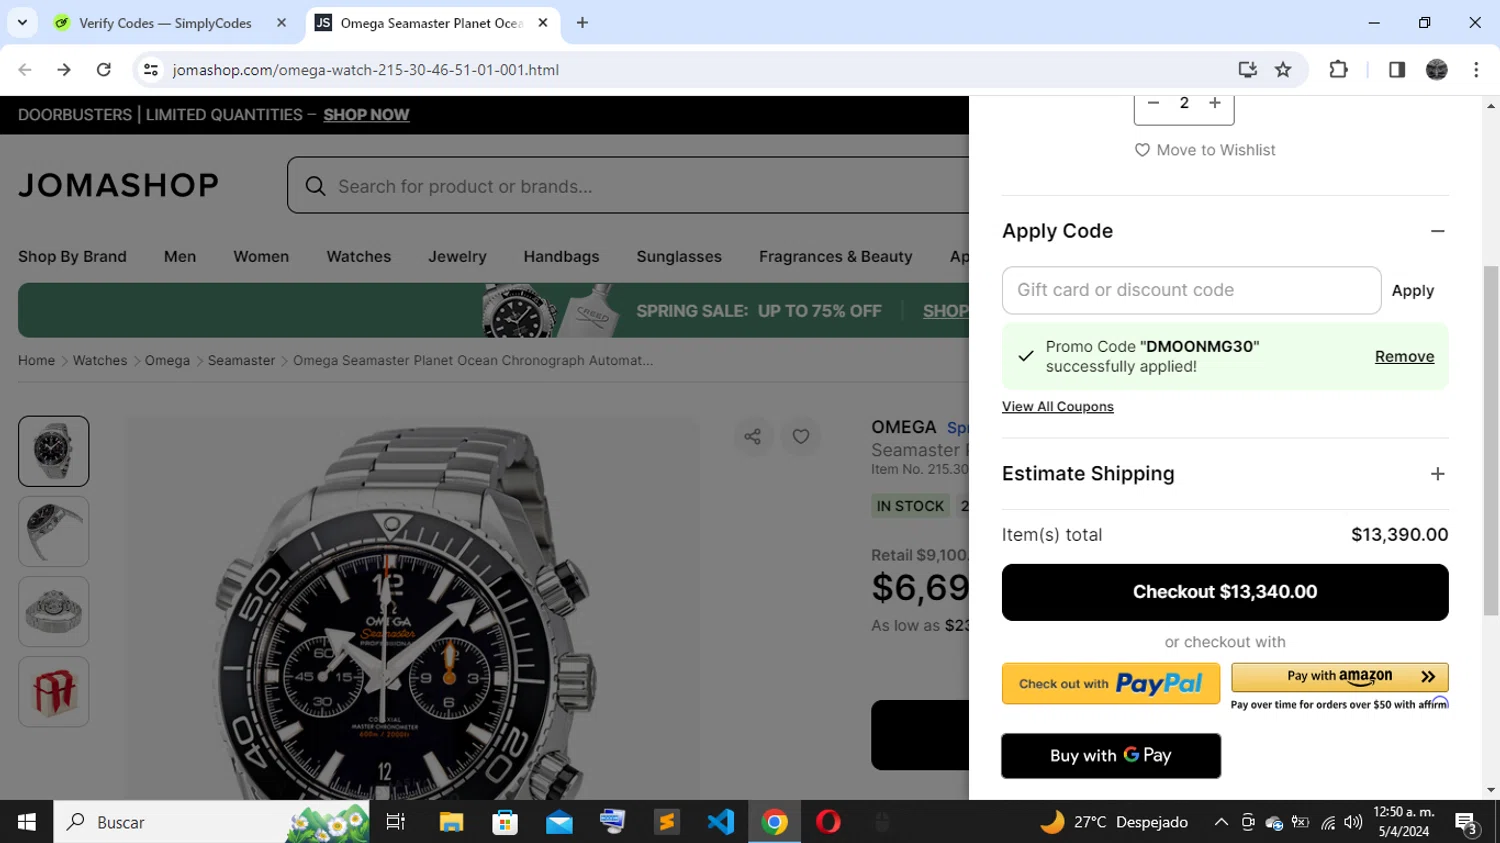The image size is (1500, 843).
Task: Open Task View on the taskbar
Action: tap(396, 822)
